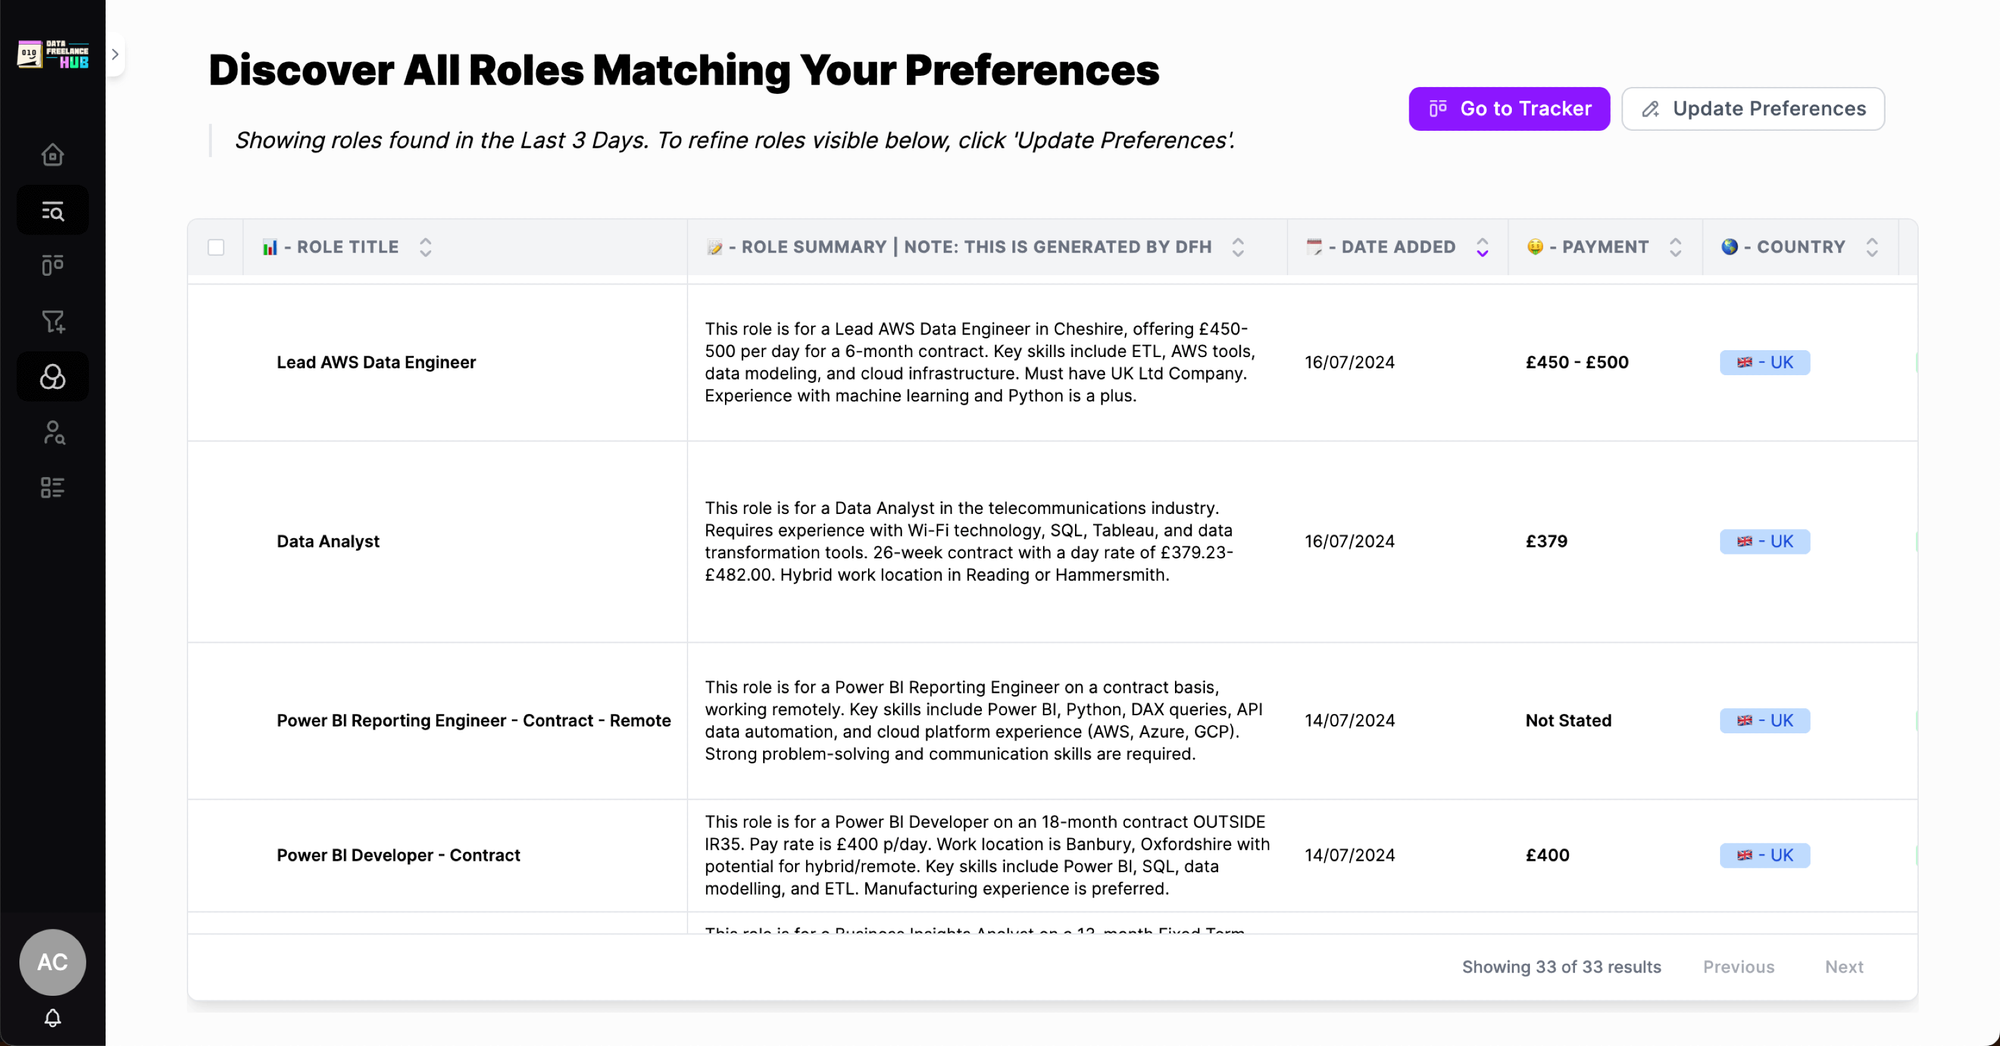Open the person search icon
This screenshot has height=1046, width=2000.
tap(52, 432)
